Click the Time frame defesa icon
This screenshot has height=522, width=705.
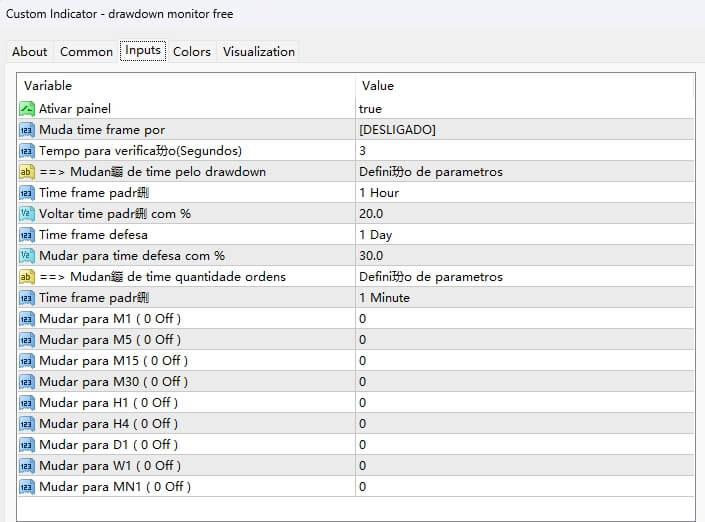[x=27, y=235]
